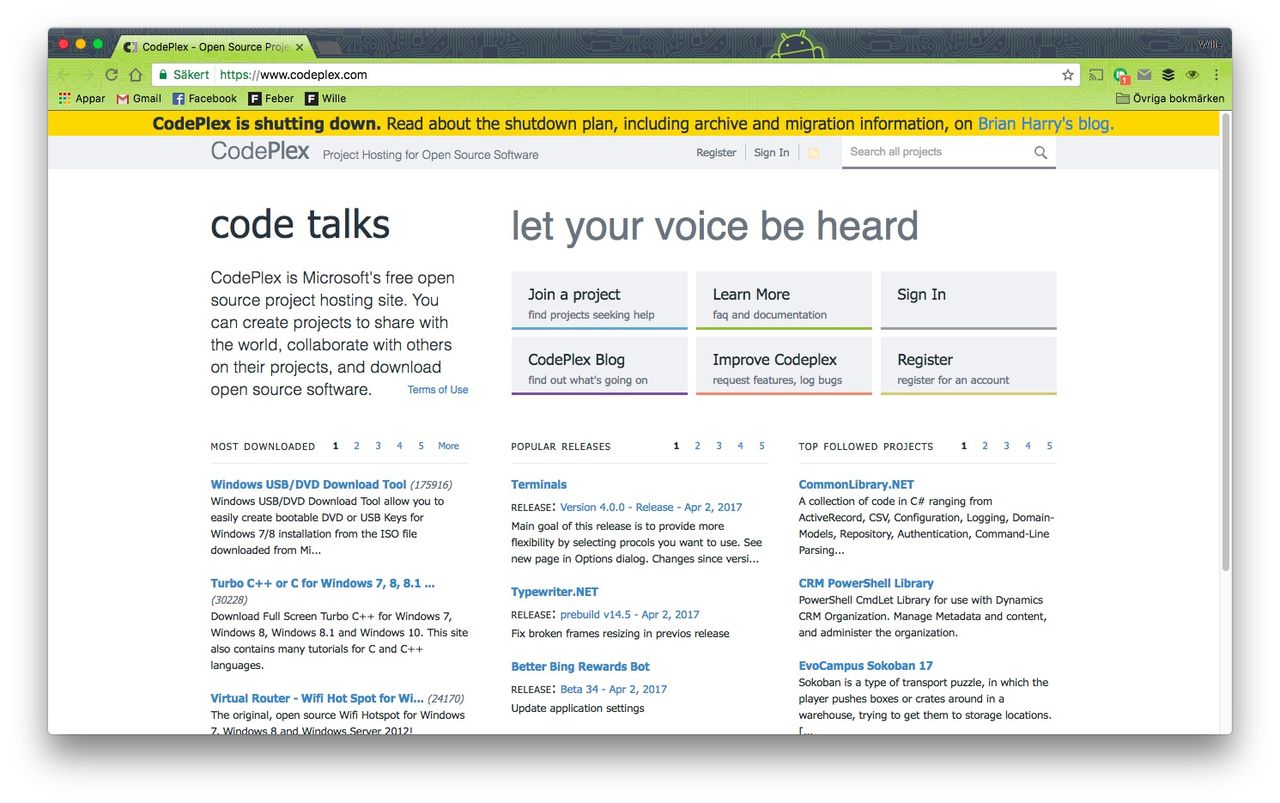The width and height of the screenshot is (1280, 803).
Task: Go to page 3 of Most Downloaded
Action: 378,446
